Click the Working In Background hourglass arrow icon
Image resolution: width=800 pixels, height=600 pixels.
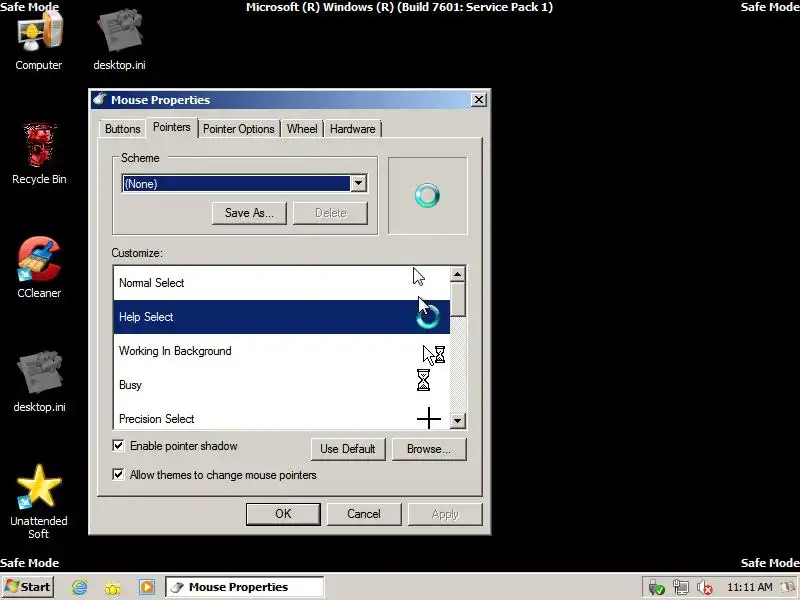434,355
